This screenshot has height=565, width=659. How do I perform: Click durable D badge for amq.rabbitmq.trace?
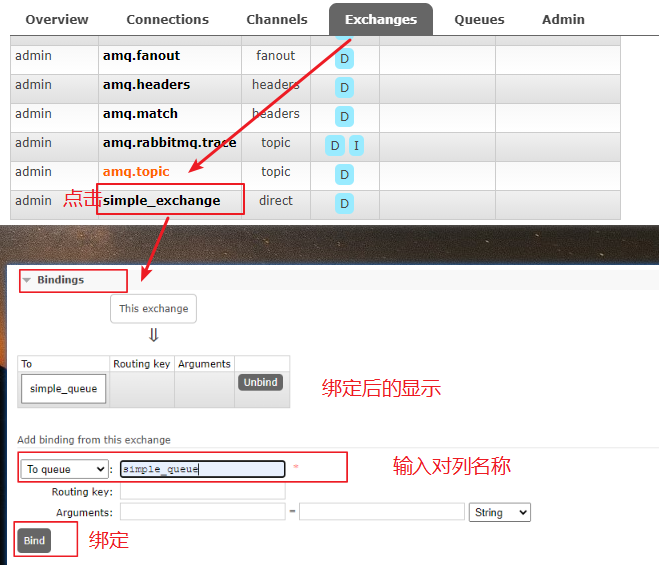coord(335,146)
